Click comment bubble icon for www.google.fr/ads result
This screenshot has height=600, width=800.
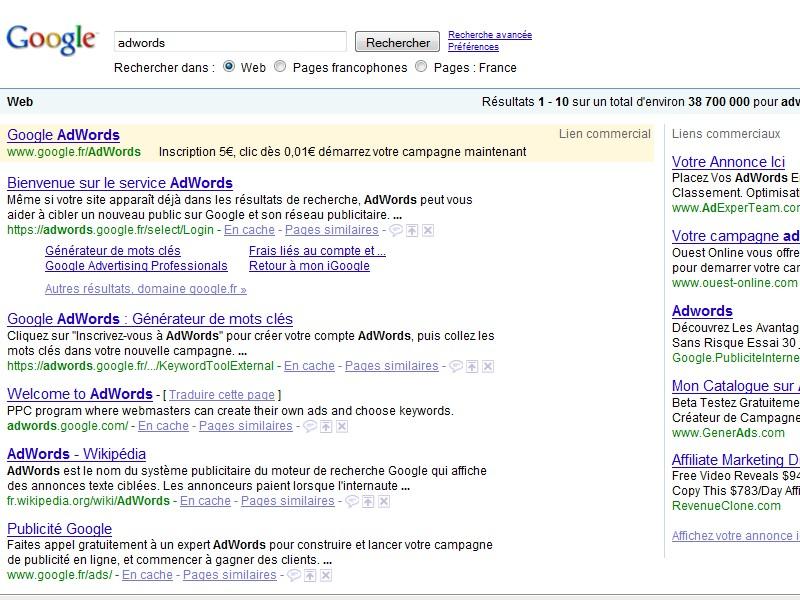294,576
